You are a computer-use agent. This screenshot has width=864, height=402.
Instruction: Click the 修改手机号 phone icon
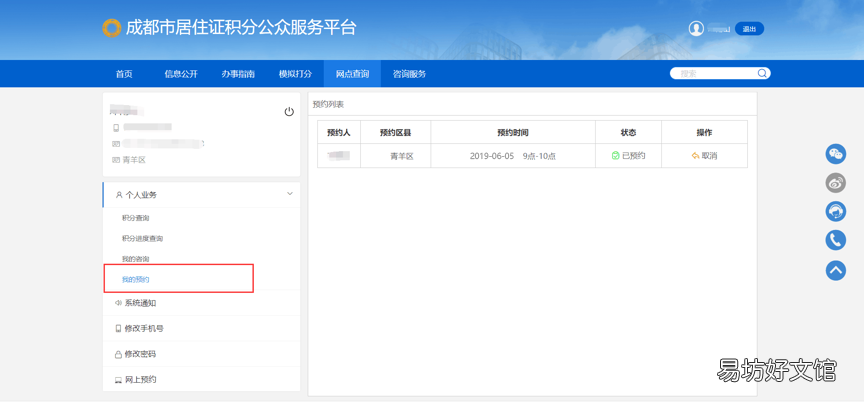click(118, 328)
